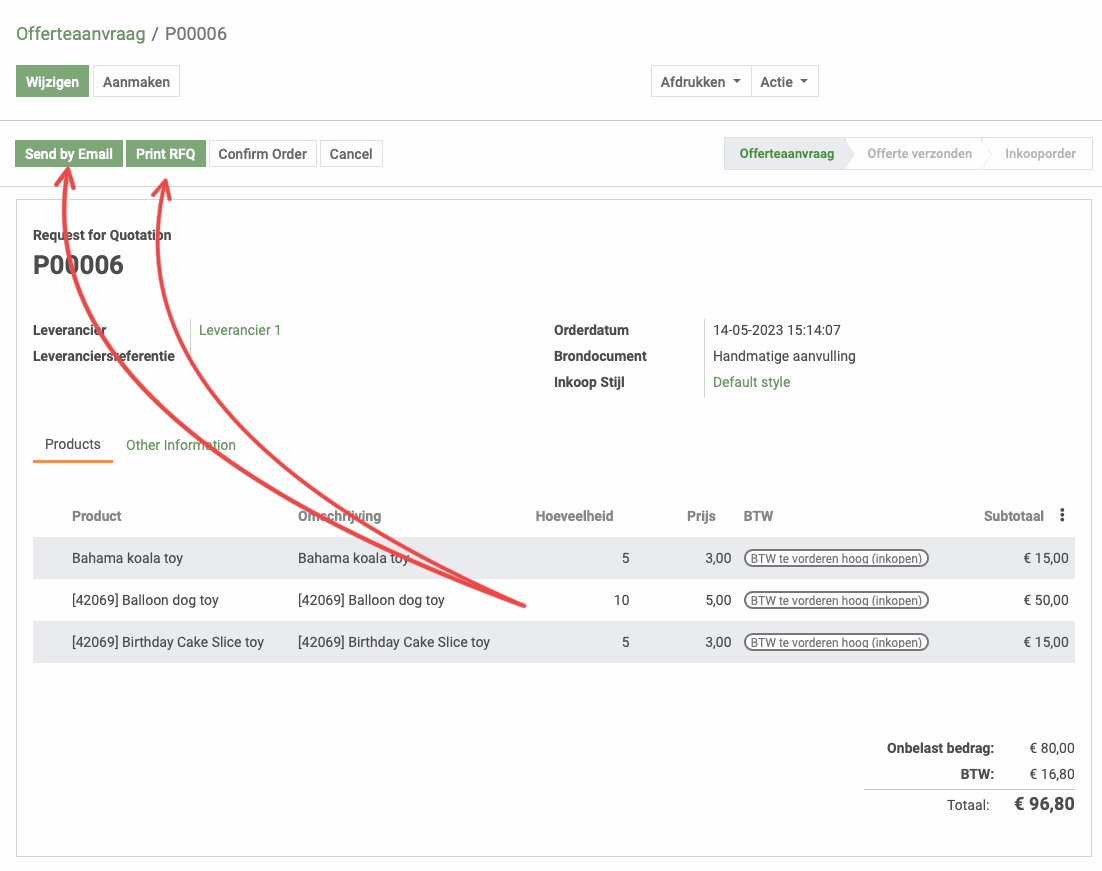
Task: Sort by the Prijs column header
Action: click(701, 516)
